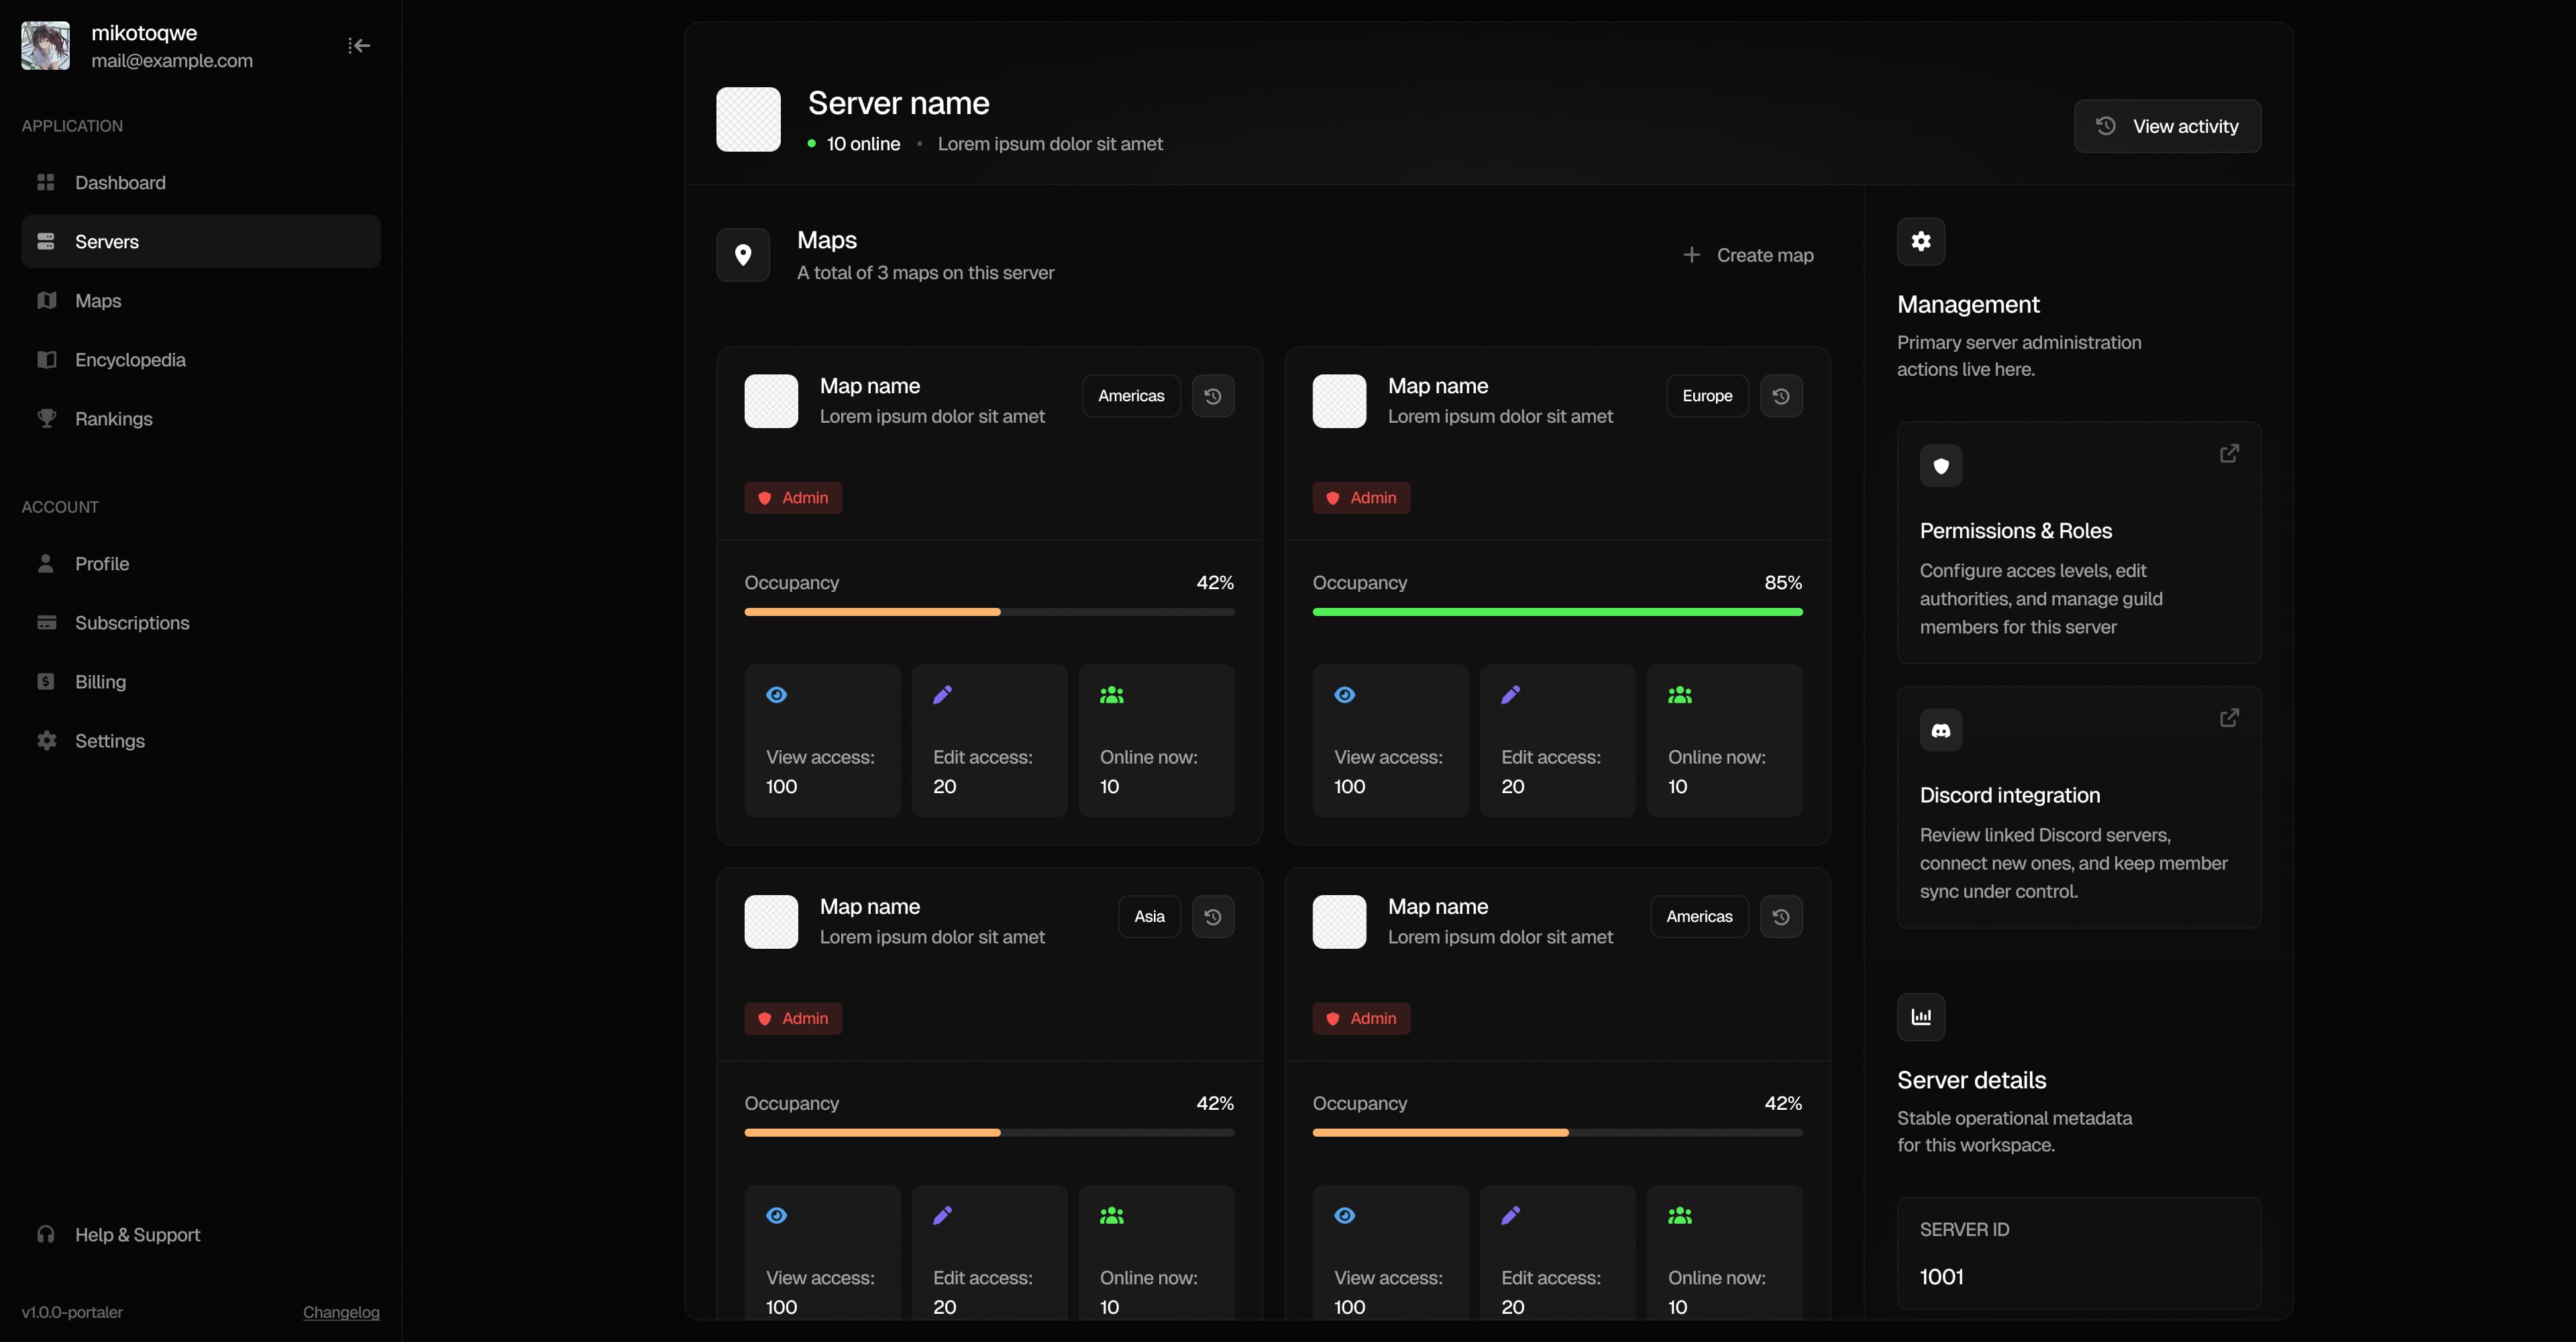The image size is (2576, 1342).
Task: Open Encyclopedia in the sidebar
Action: point(201,360)
